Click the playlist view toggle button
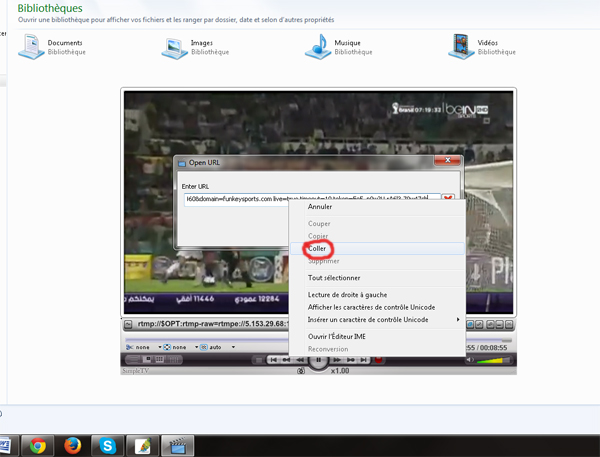Screen dimensions: 600x457 coord(134,360)
